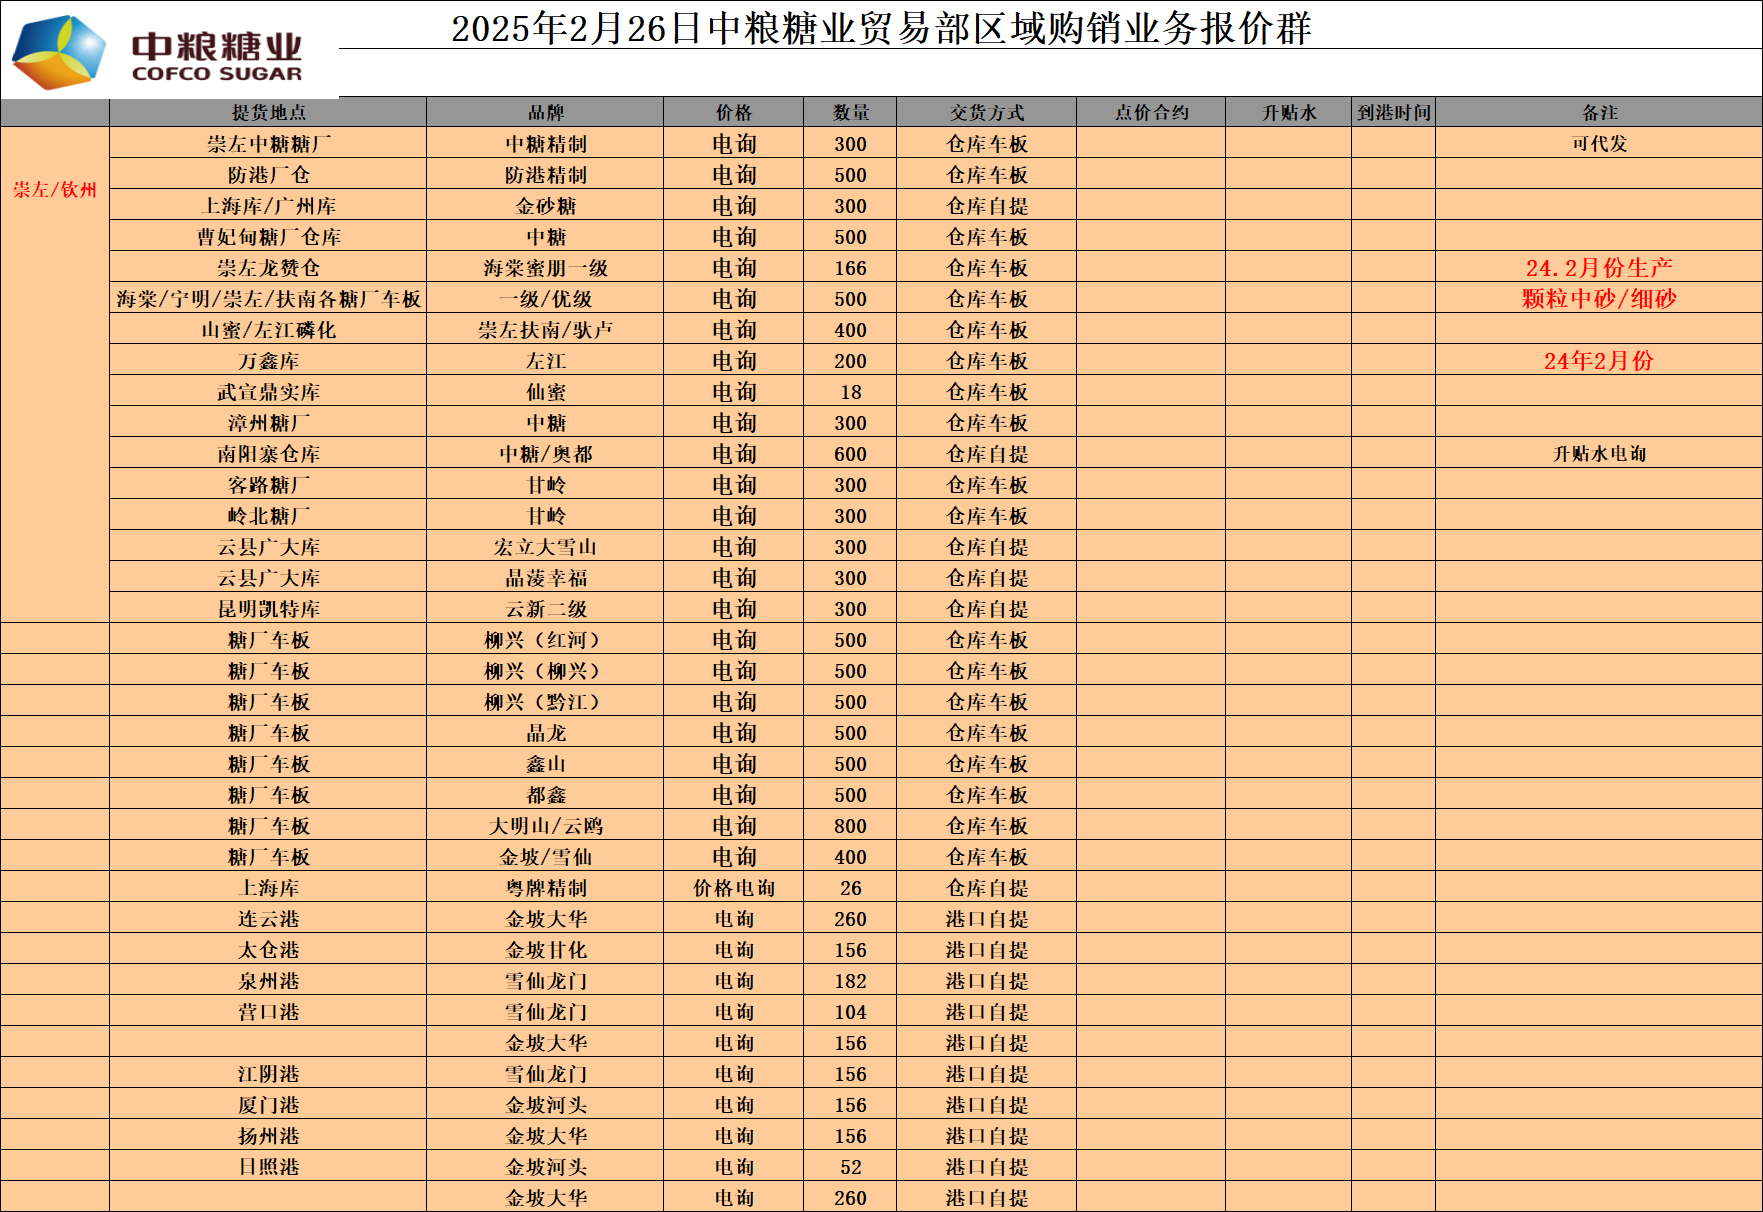Select the 升贴水电询 remark cell
This screenshot has height=1212, width=1763.
[x=1599, y=453]
